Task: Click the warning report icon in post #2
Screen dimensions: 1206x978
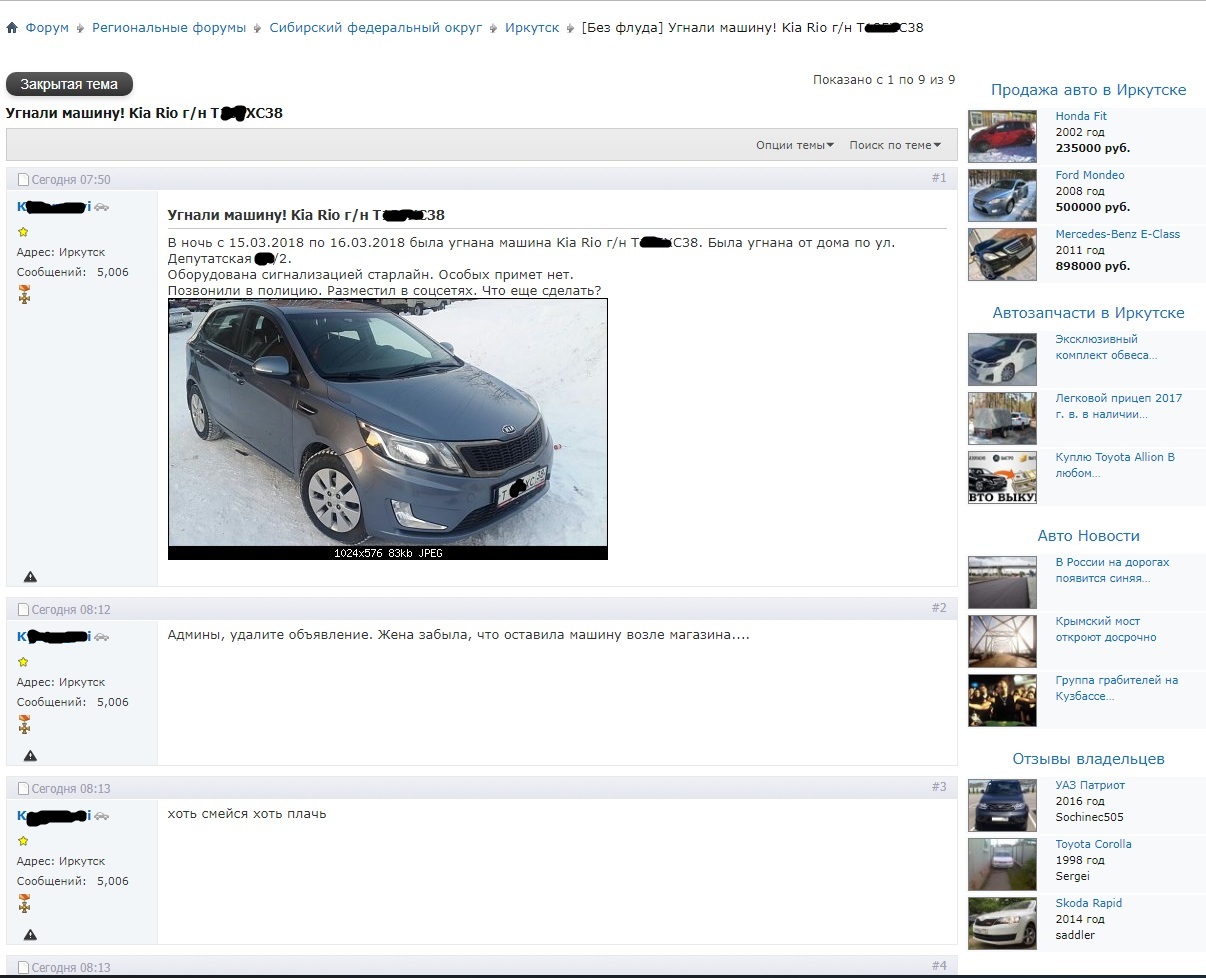Action: coord(30,756)
